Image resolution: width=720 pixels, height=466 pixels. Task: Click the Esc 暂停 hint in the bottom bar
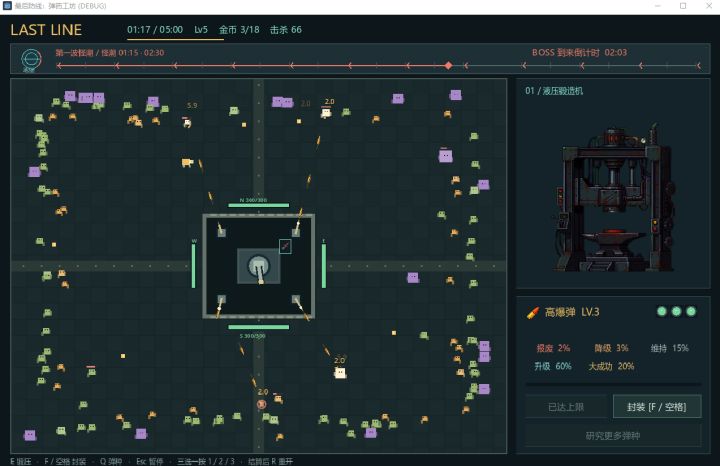coord(150,461)
